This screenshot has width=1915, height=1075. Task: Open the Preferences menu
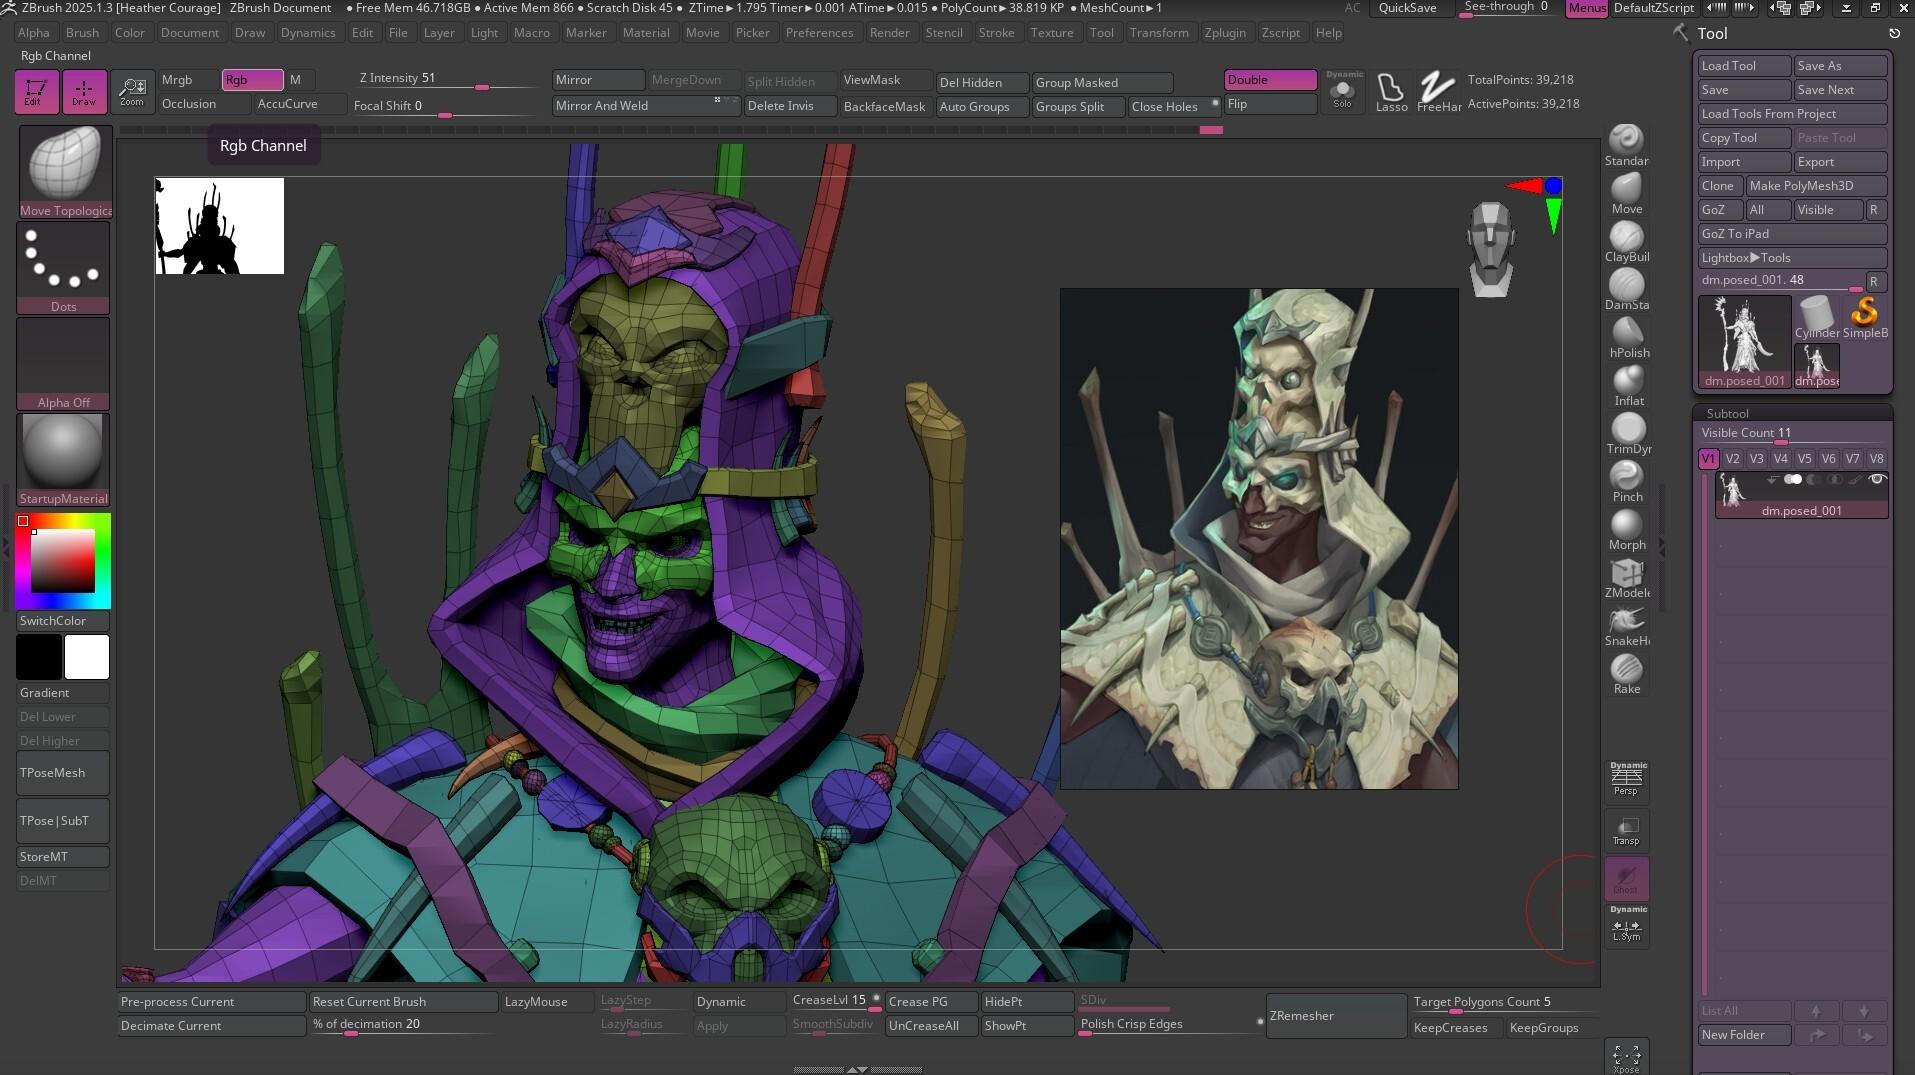pos(819,32)
